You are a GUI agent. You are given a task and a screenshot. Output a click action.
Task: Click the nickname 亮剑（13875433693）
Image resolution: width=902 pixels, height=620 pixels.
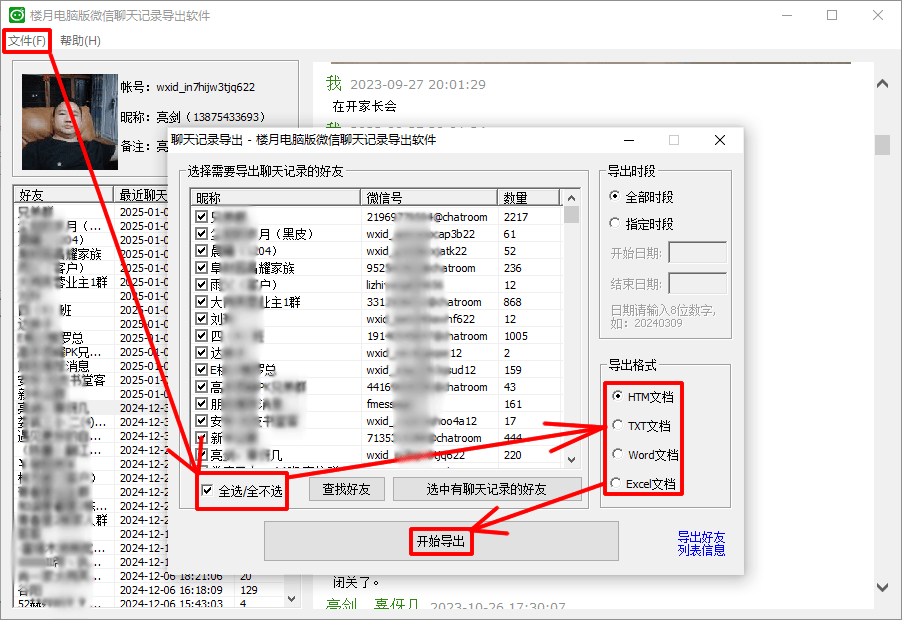point(211,117)
